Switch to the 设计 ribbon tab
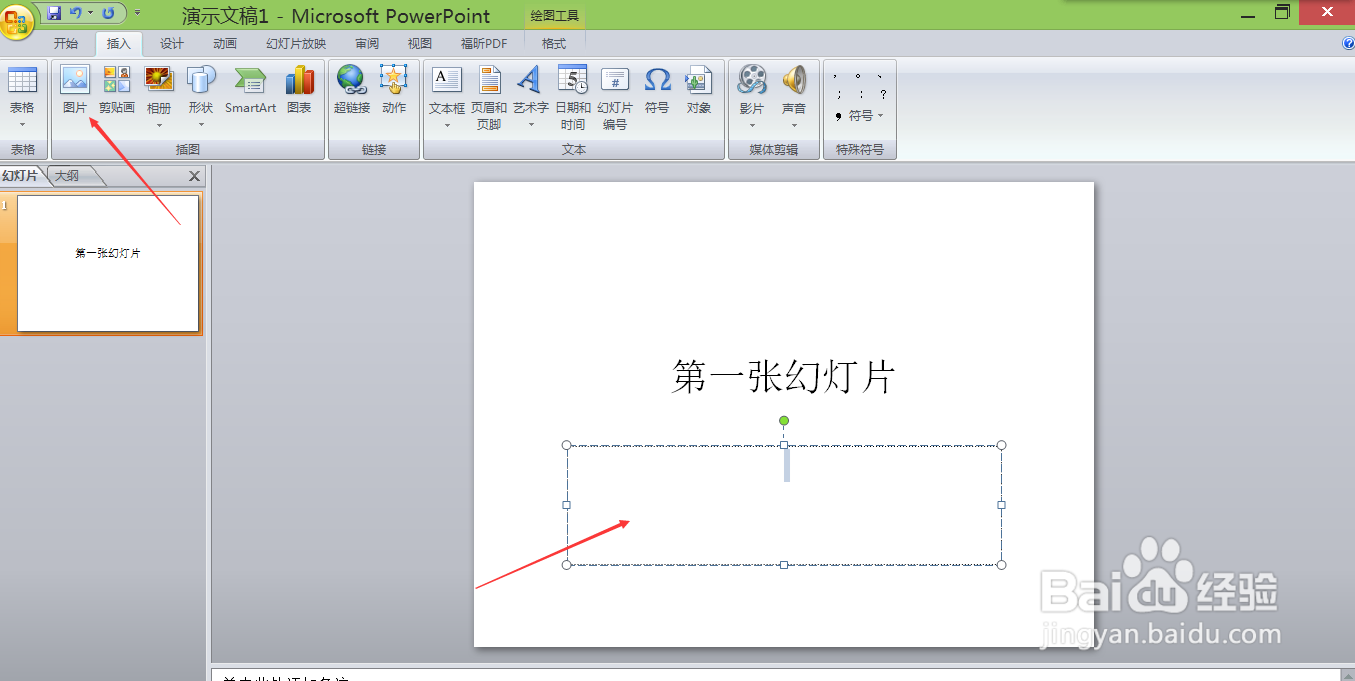1355x681 pixels. 170,43
